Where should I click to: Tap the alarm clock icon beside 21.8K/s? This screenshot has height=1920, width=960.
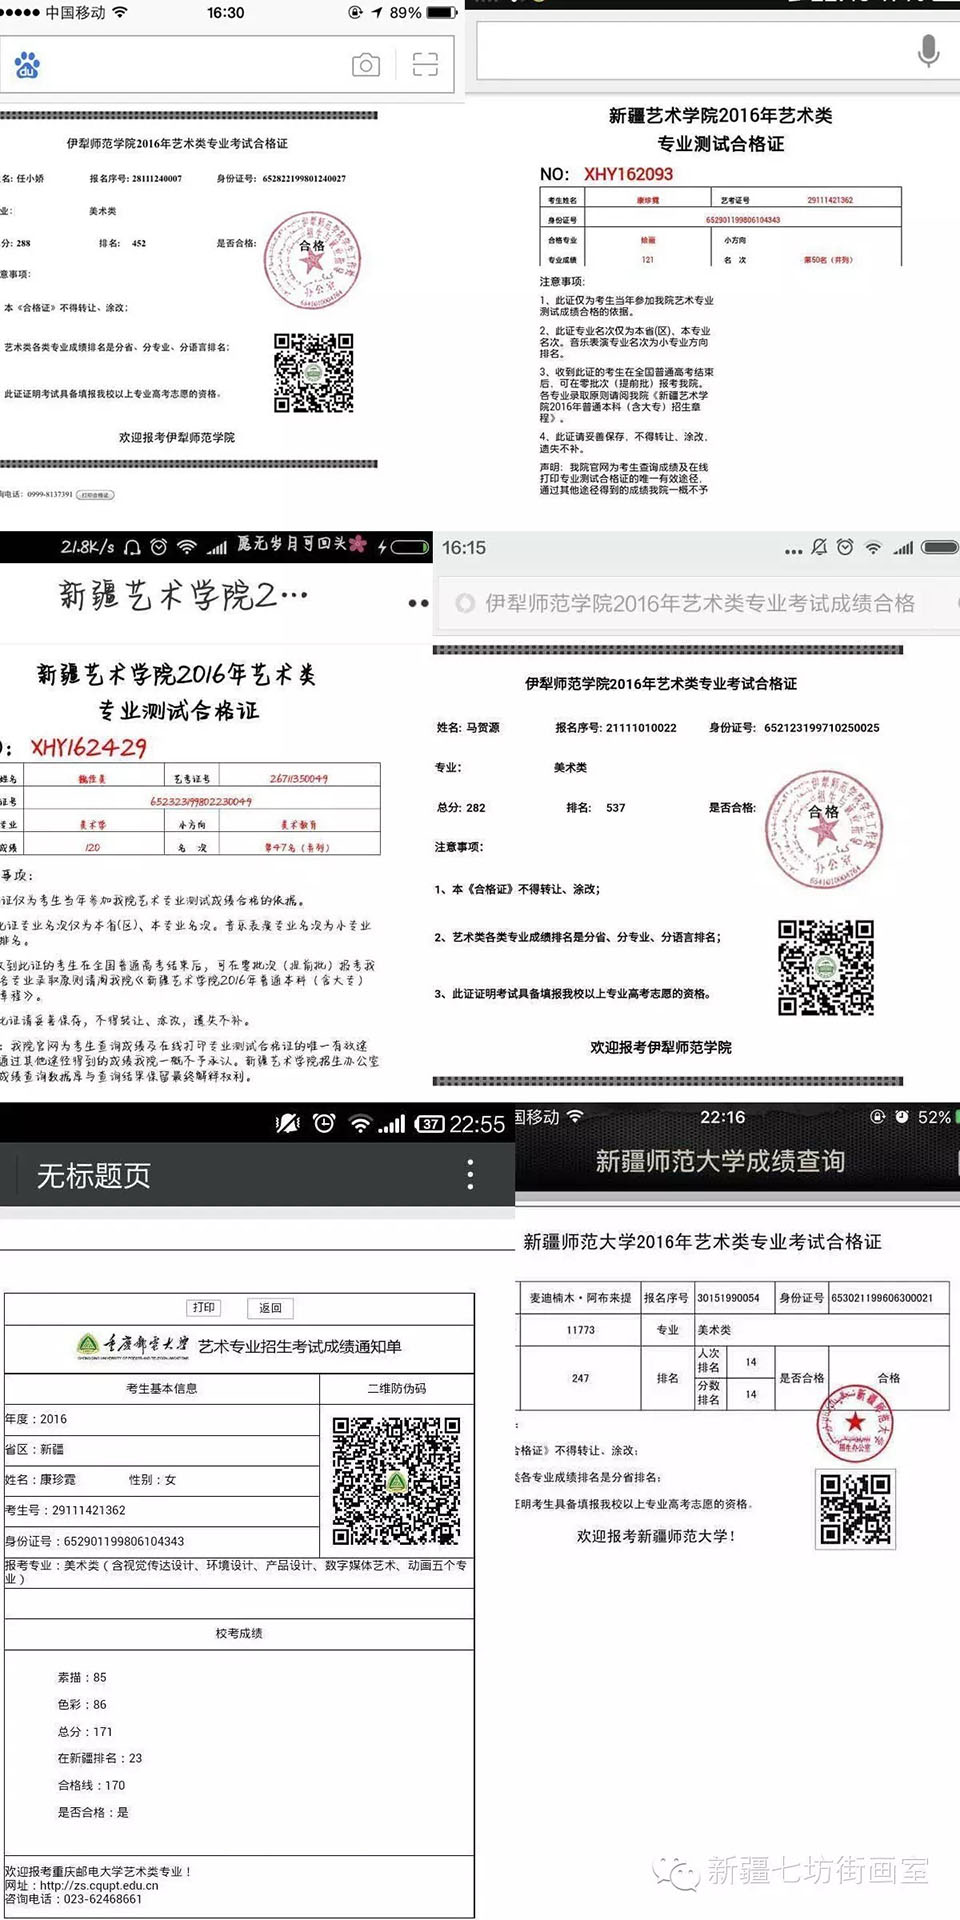(159, 547)
